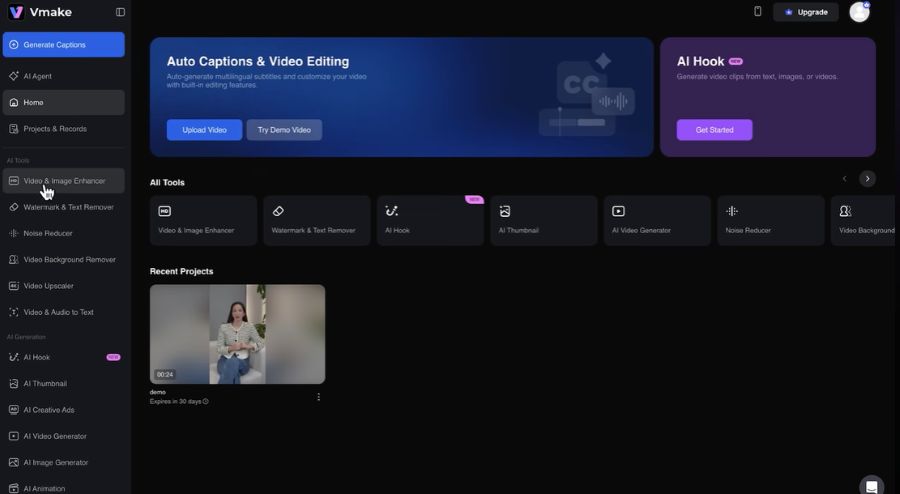Click the Video Upscaler sidebar icon

coord(14,286)
